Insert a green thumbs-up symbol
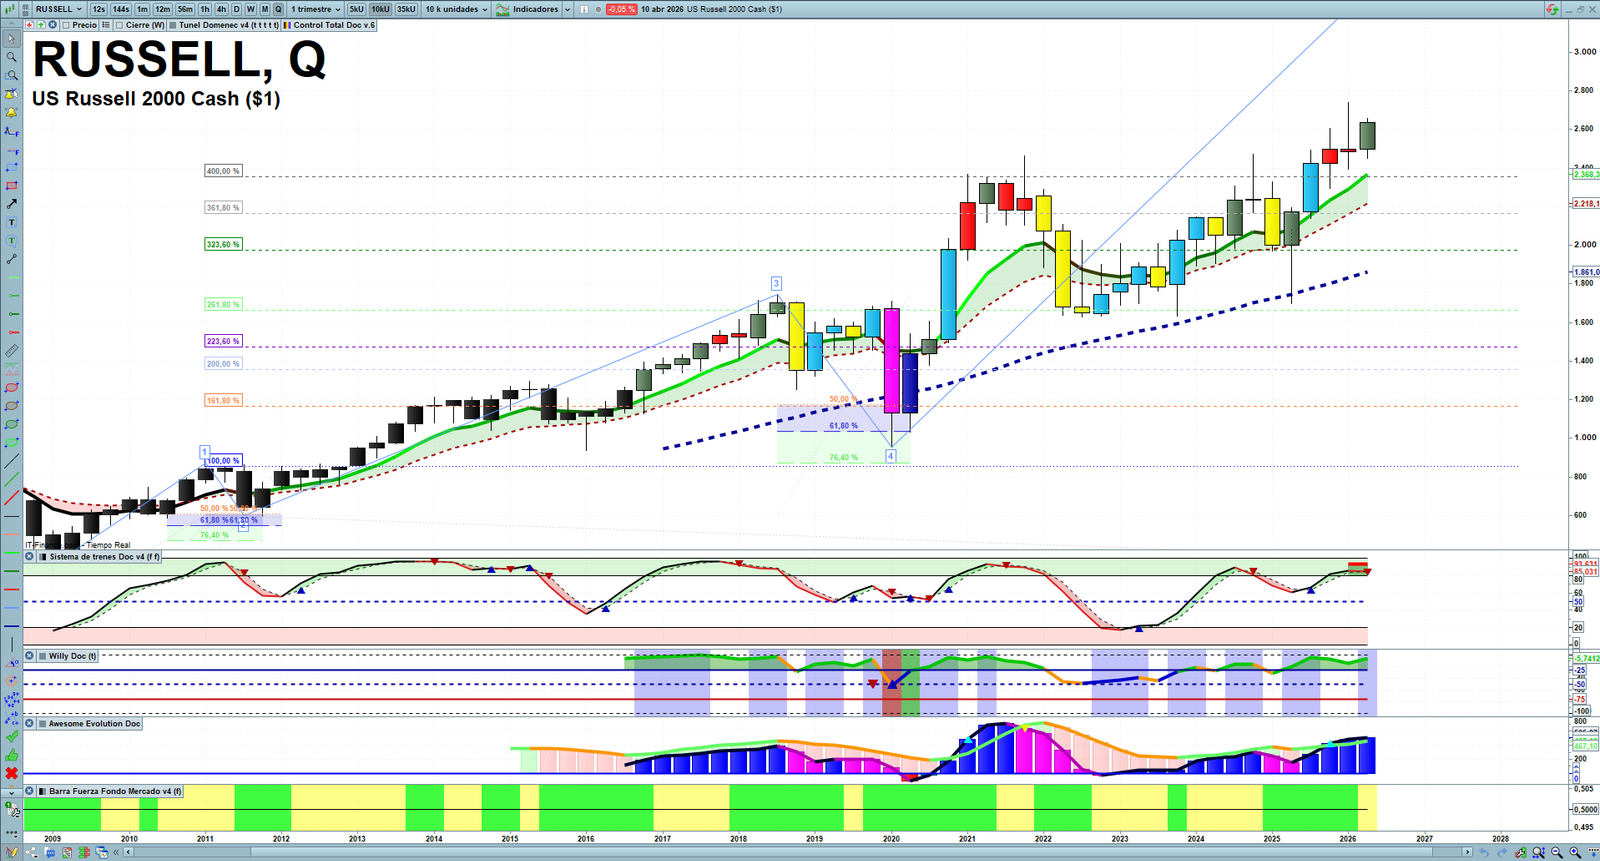 click(11, 755)
